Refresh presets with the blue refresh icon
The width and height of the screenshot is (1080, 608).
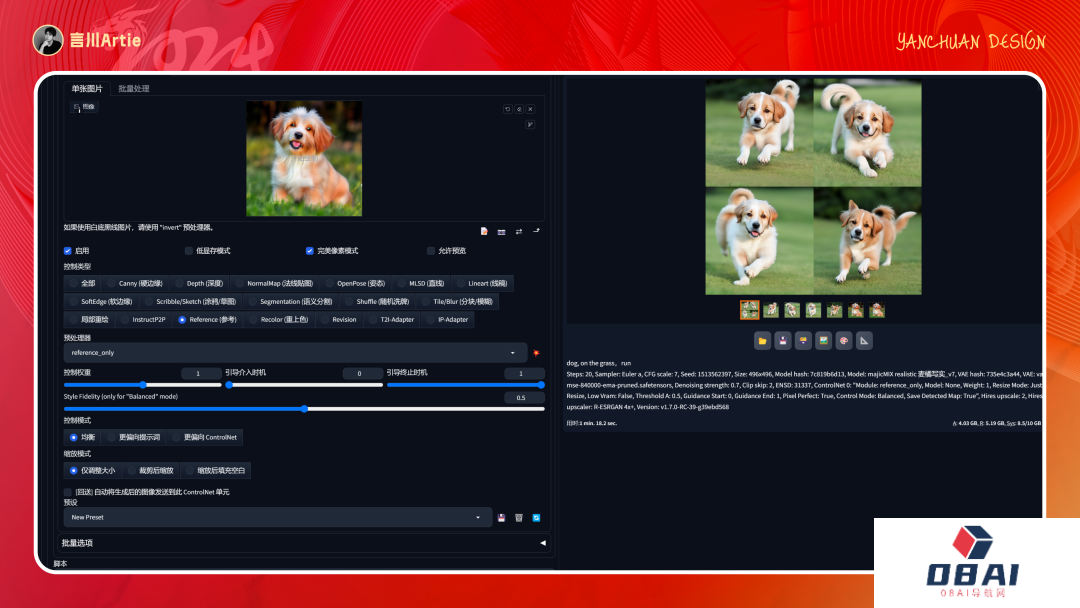[537, 518]
